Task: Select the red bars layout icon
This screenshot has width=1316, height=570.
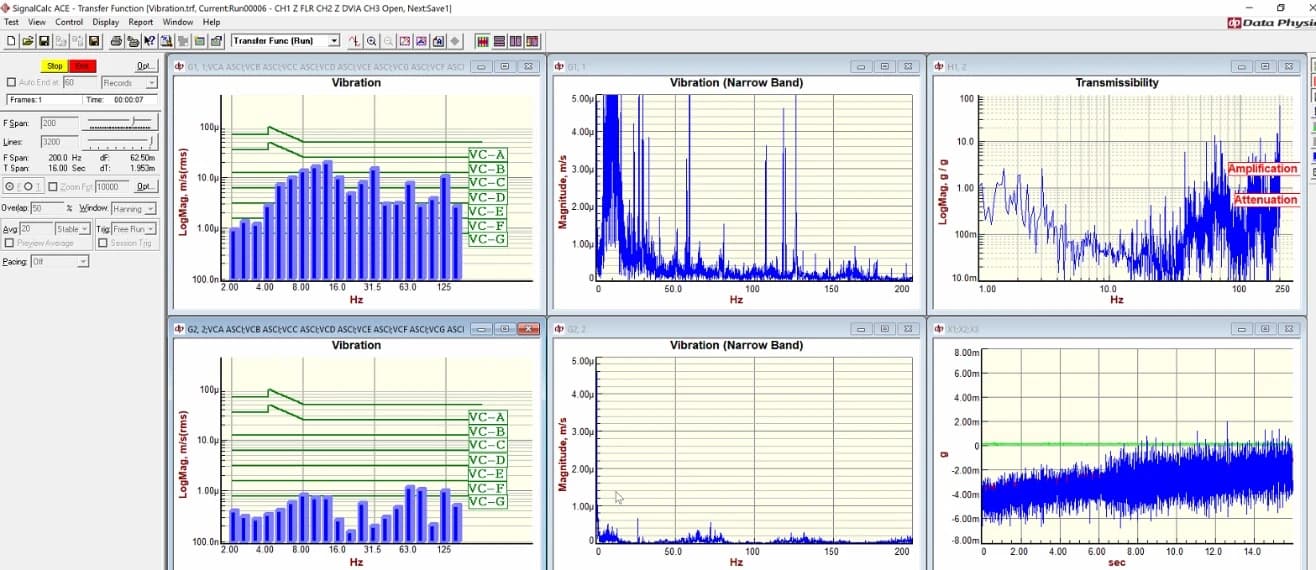Action: (483, 41)
